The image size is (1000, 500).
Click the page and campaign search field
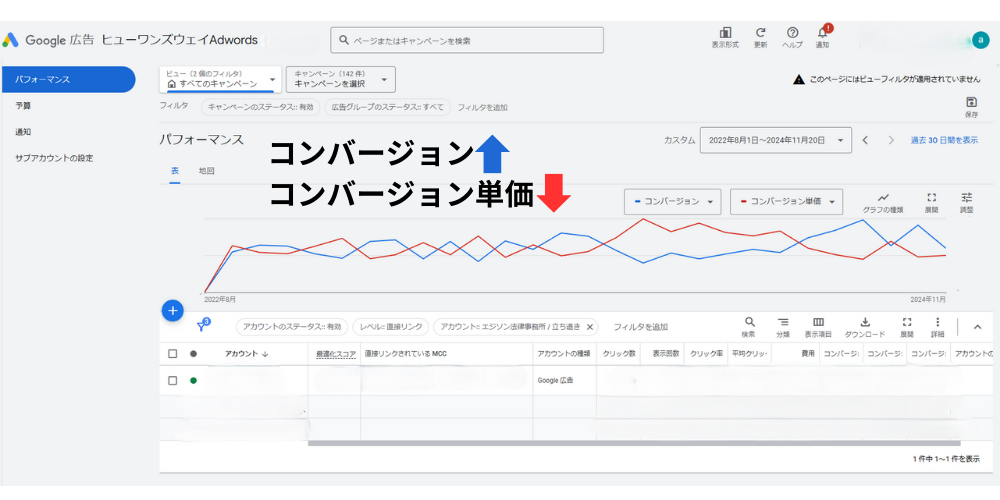point(467,40)
